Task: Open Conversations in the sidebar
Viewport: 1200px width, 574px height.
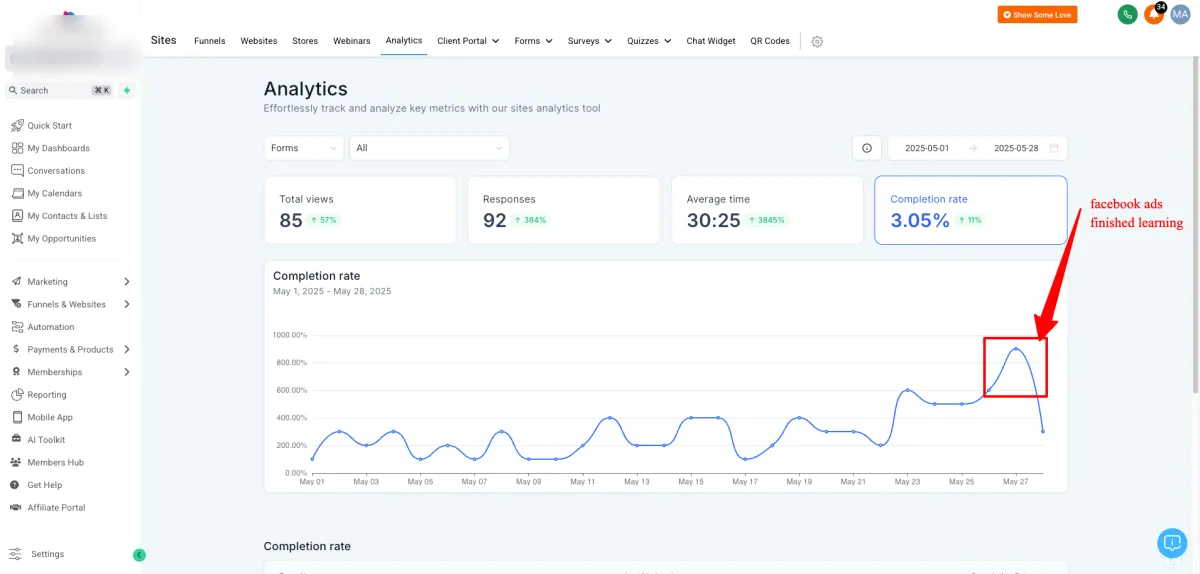Action: (55, 171)
